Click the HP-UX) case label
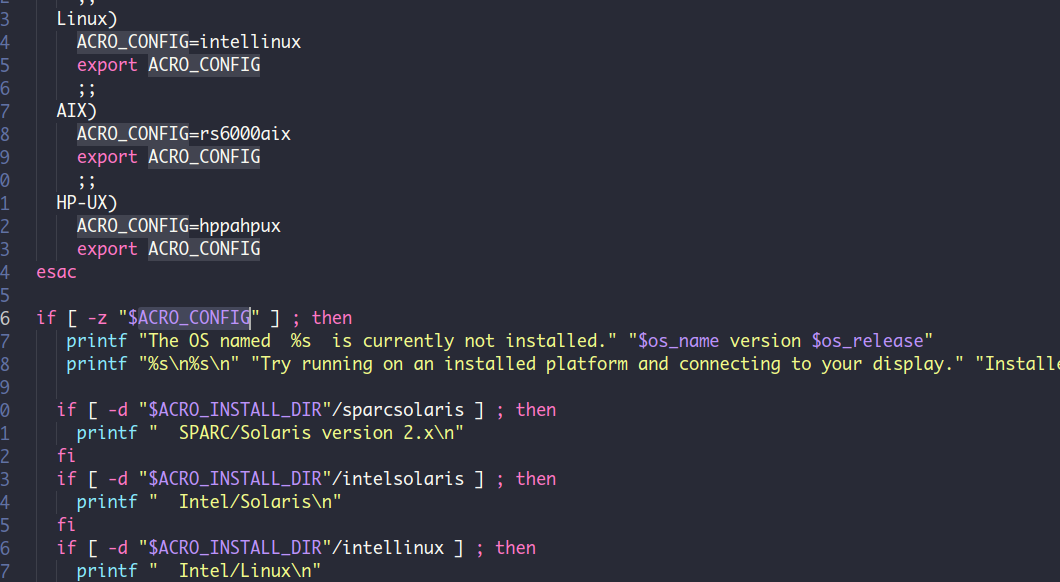This screenshot has height=582, width=1060. point(87,203)
